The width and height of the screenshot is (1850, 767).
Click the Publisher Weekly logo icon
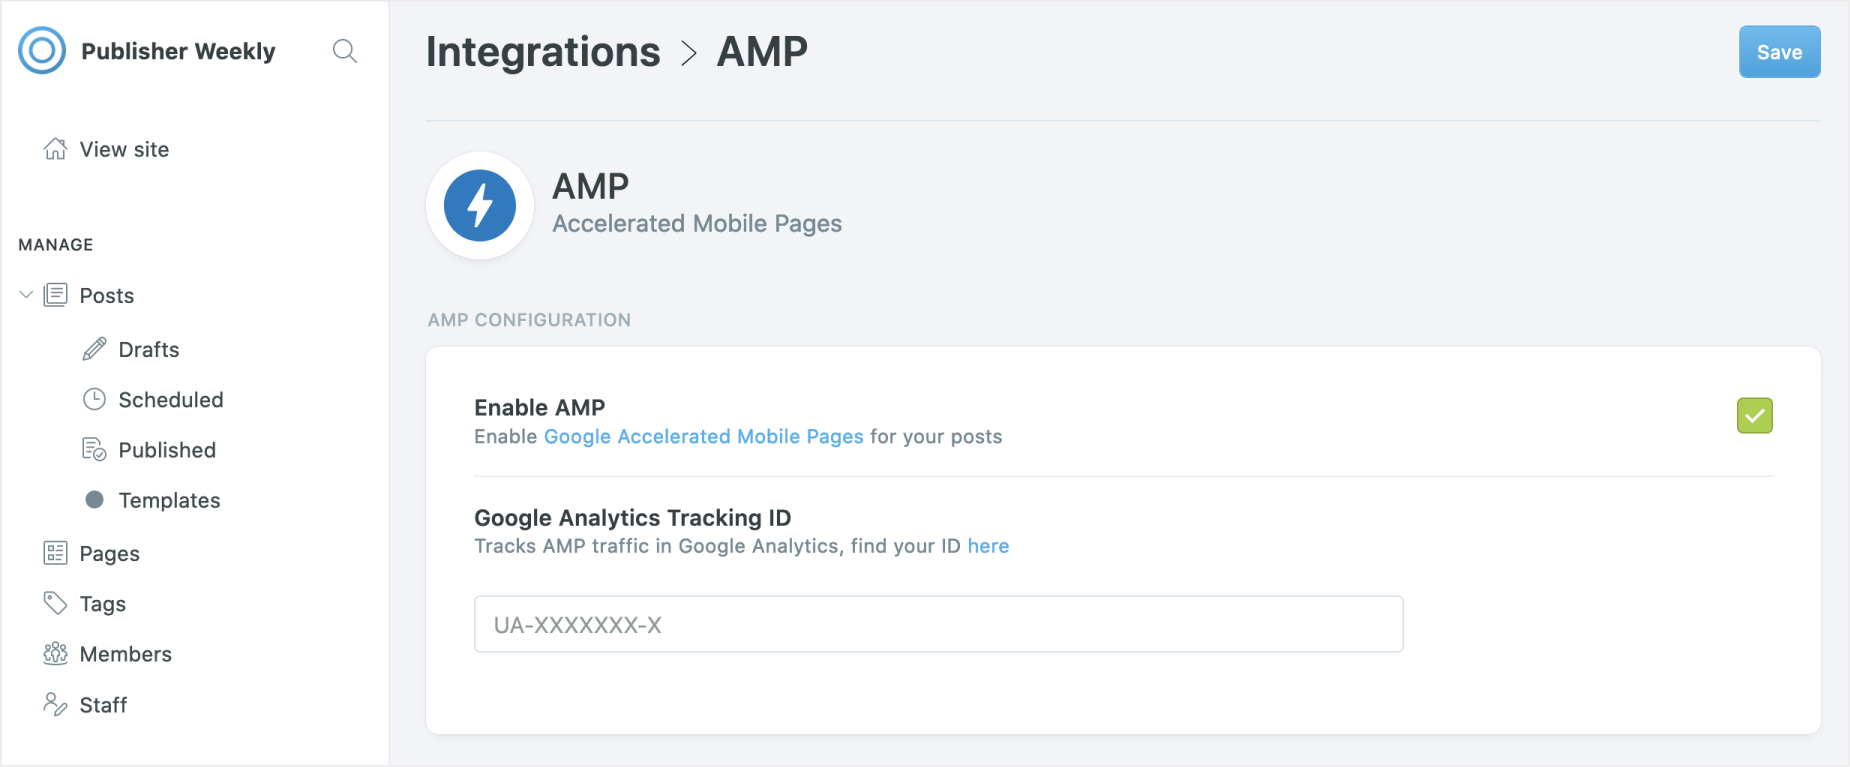tap(42, 50)
